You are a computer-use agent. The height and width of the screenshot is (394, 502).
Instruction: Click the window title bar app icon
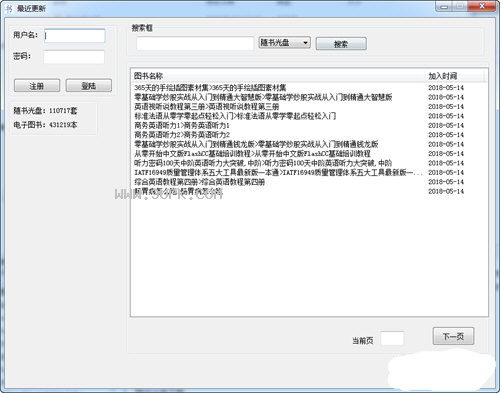tap(9, 8)
